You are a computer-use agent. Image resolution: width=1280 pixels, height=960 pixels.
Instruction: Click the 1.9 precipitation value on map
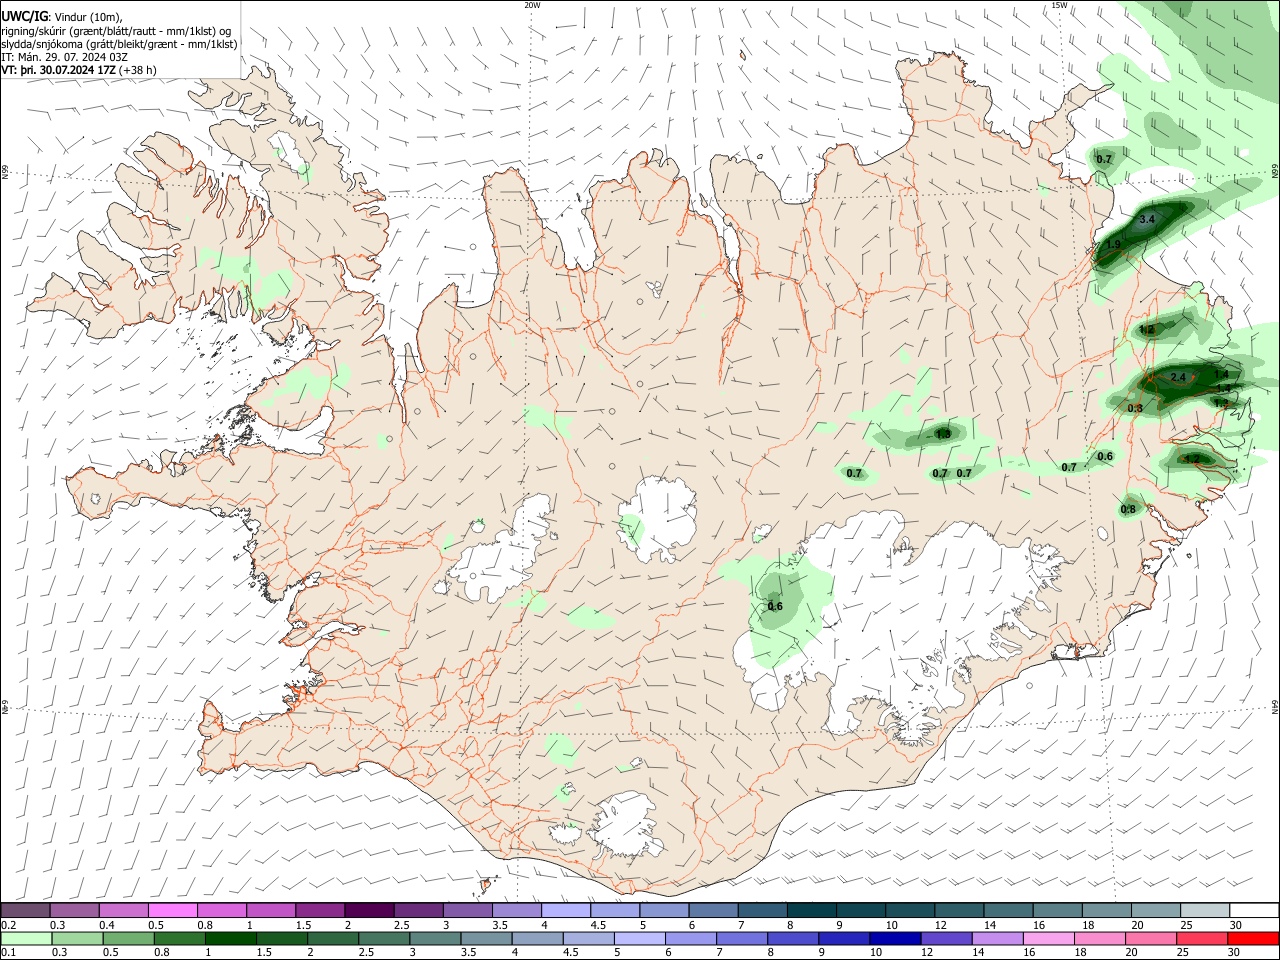pyautogui.click(x=1115, y=245)
